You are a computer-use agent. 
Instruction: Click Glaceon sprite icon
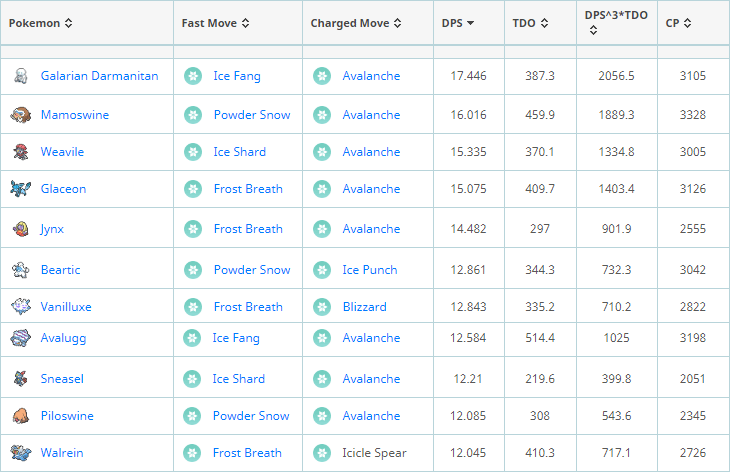pos(20,189)
